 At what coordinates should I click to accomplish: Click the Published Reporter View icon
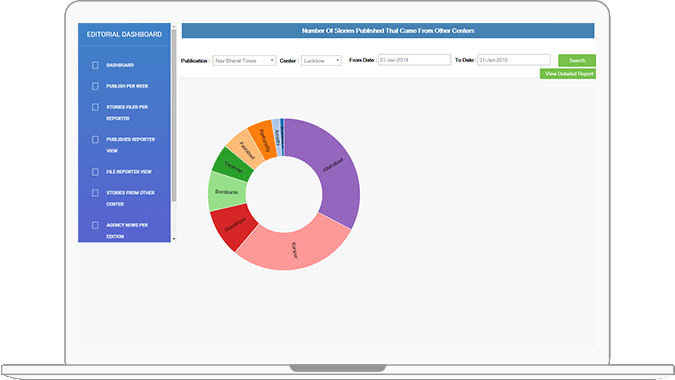click(95, 139)
